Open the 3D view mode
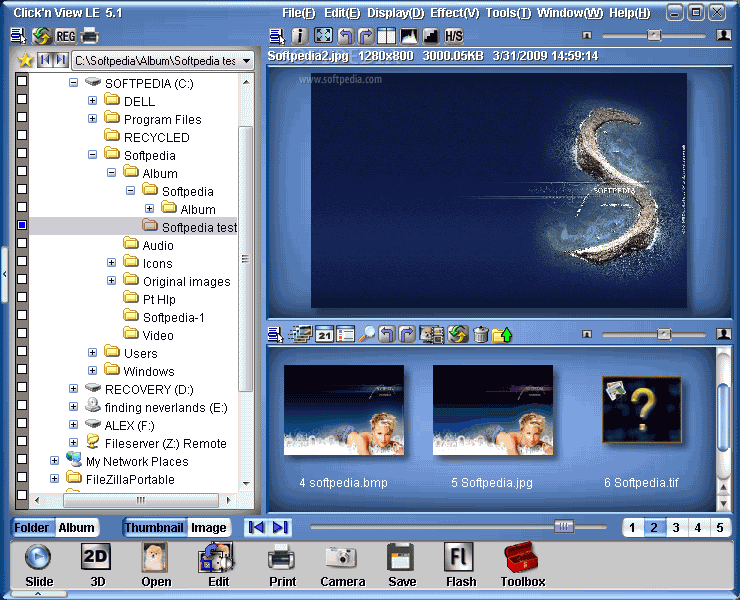 point(97,565)
